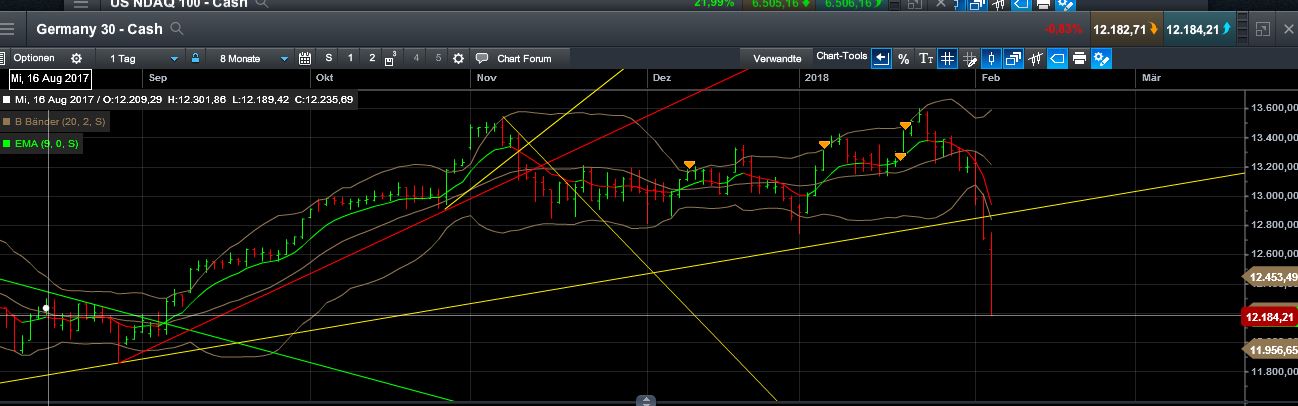Click the red 12.184,21 price axis label
Viewport: 1298px width, 406px height.
tap(1269, 317)
